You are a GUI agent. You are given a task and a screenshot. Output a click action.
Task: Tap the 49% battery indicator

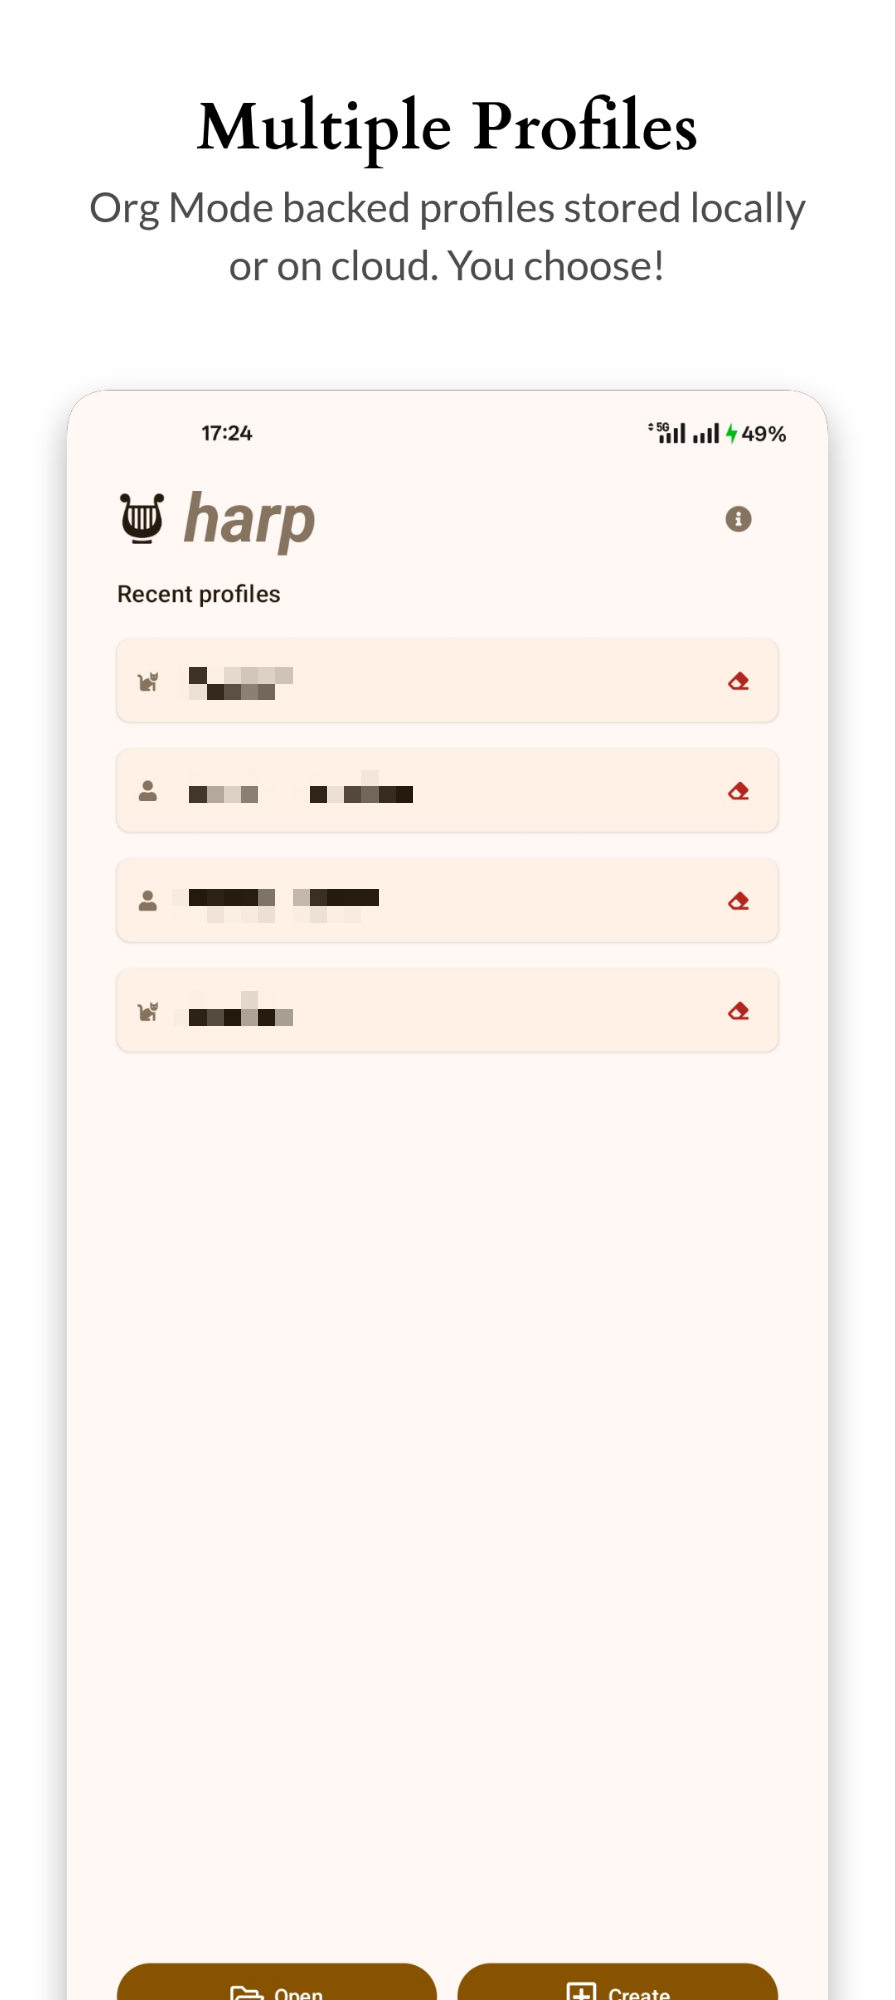click(x=762, y=434)
